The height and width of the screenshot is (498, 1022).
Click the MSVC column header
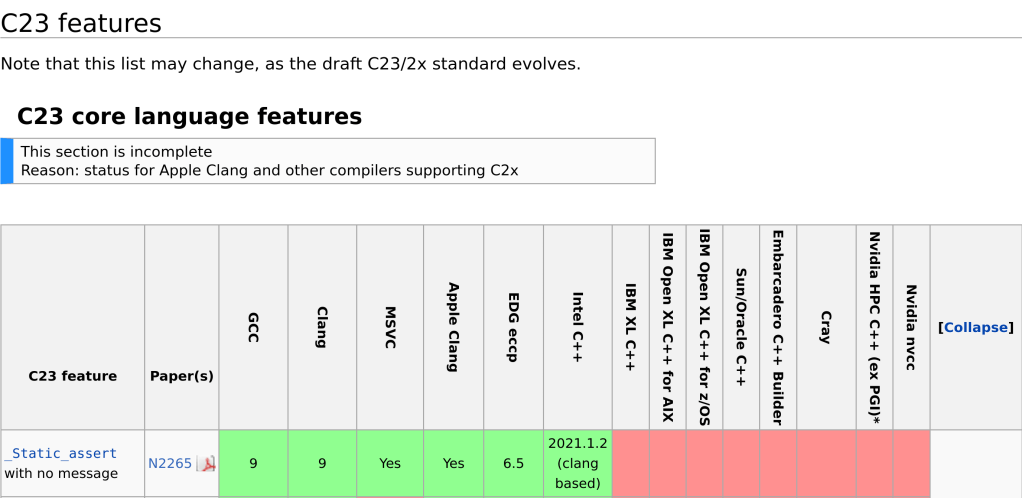pyautogui.click(x=390, y=327)
